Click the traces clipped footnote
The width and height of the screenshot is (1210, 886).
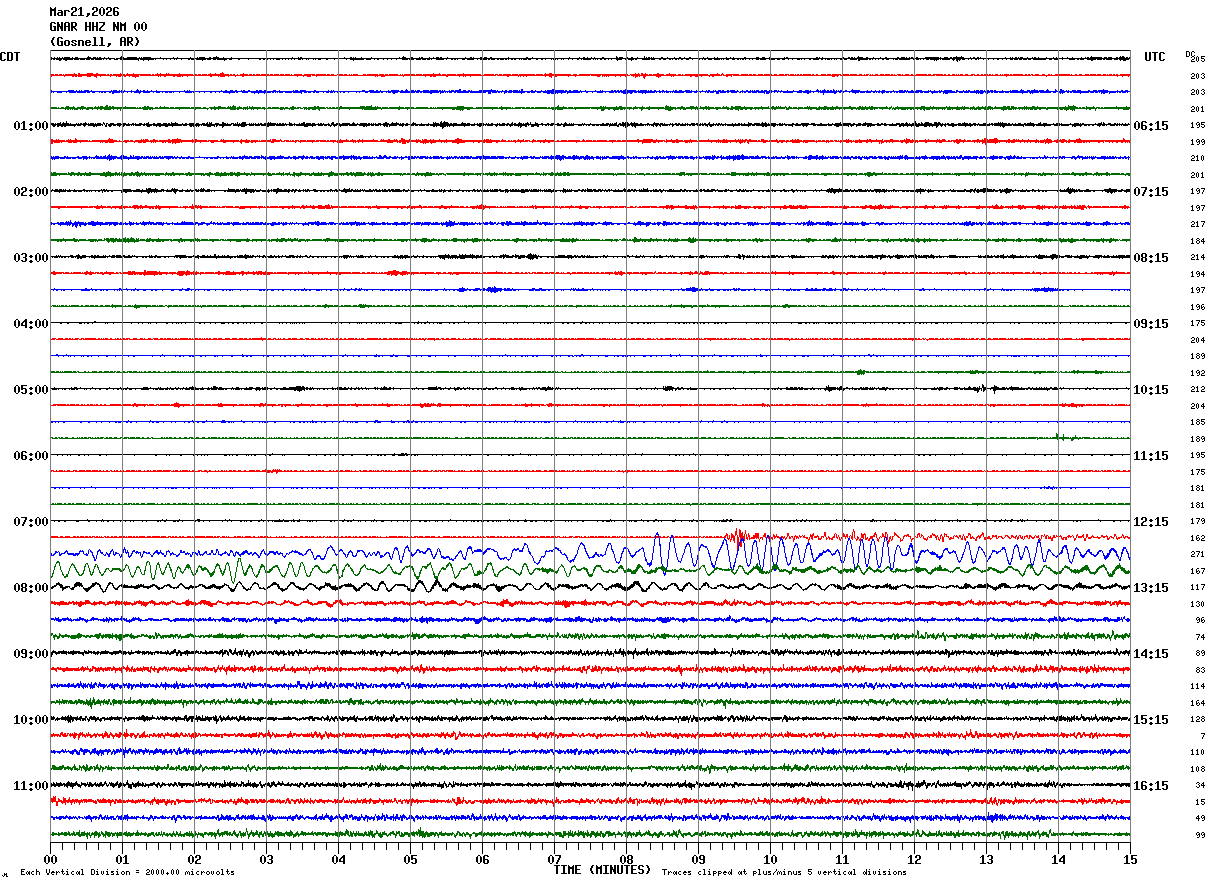coord(784,873)
